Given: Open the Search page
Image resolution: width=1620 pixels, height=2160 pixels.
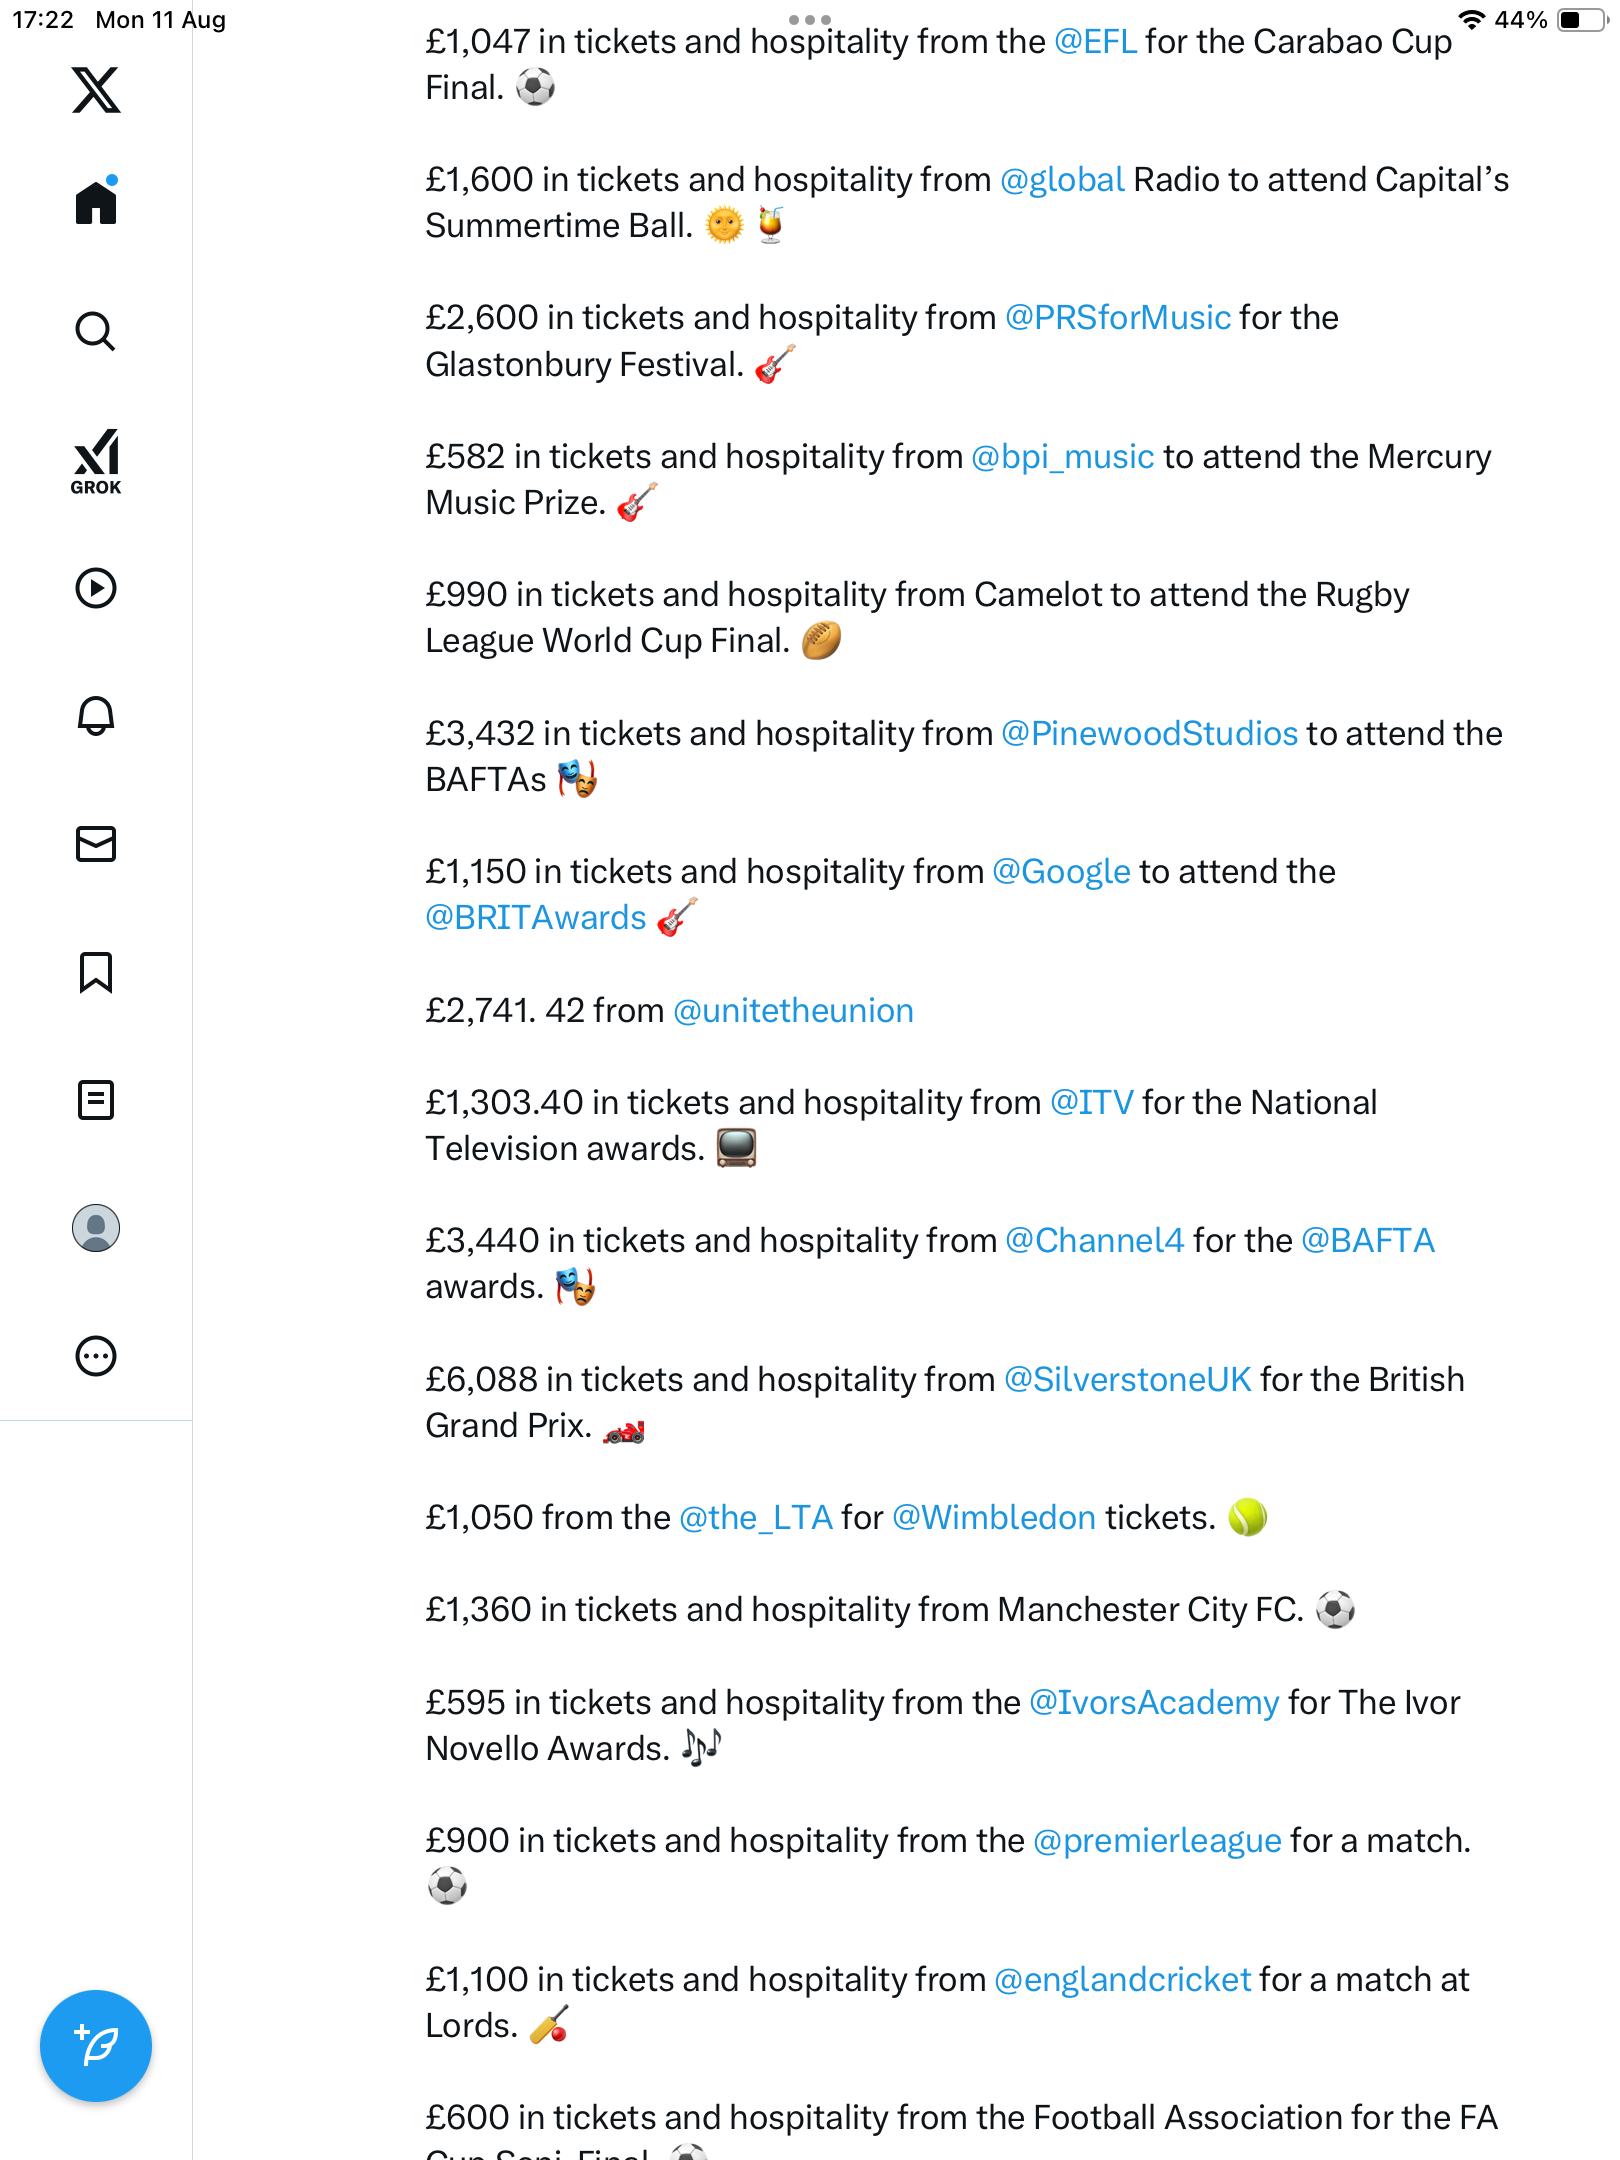Looking at the screenshot, I should click(x=96, y=331).
